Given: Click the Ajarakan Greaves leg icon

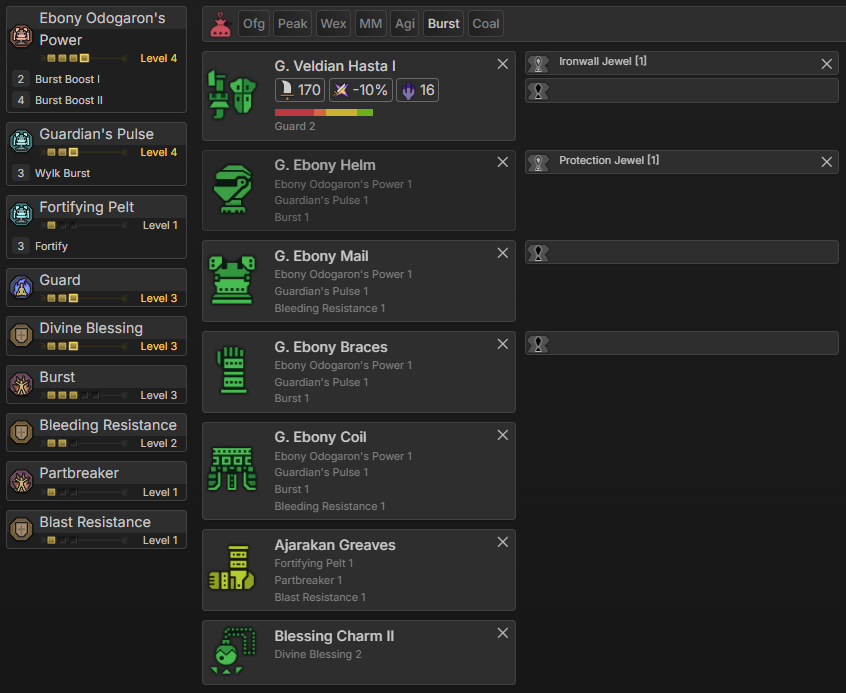Looking at the screenshot, I should point(233,569).
